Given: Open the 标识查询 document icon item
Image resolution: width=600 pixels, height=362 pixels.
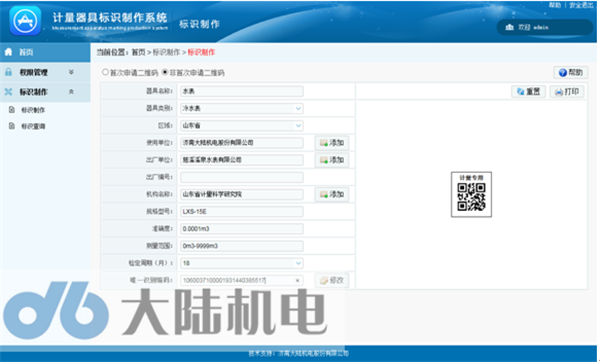Looking at the screenshot, I should 12,126.
